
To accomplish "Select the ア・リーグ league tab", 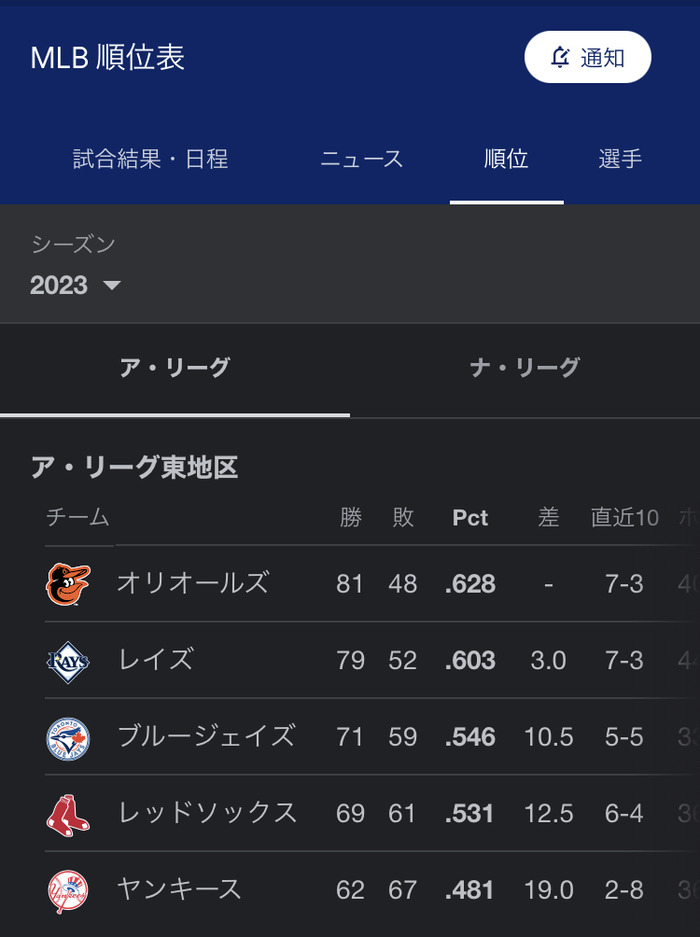I will pos(175,368).
